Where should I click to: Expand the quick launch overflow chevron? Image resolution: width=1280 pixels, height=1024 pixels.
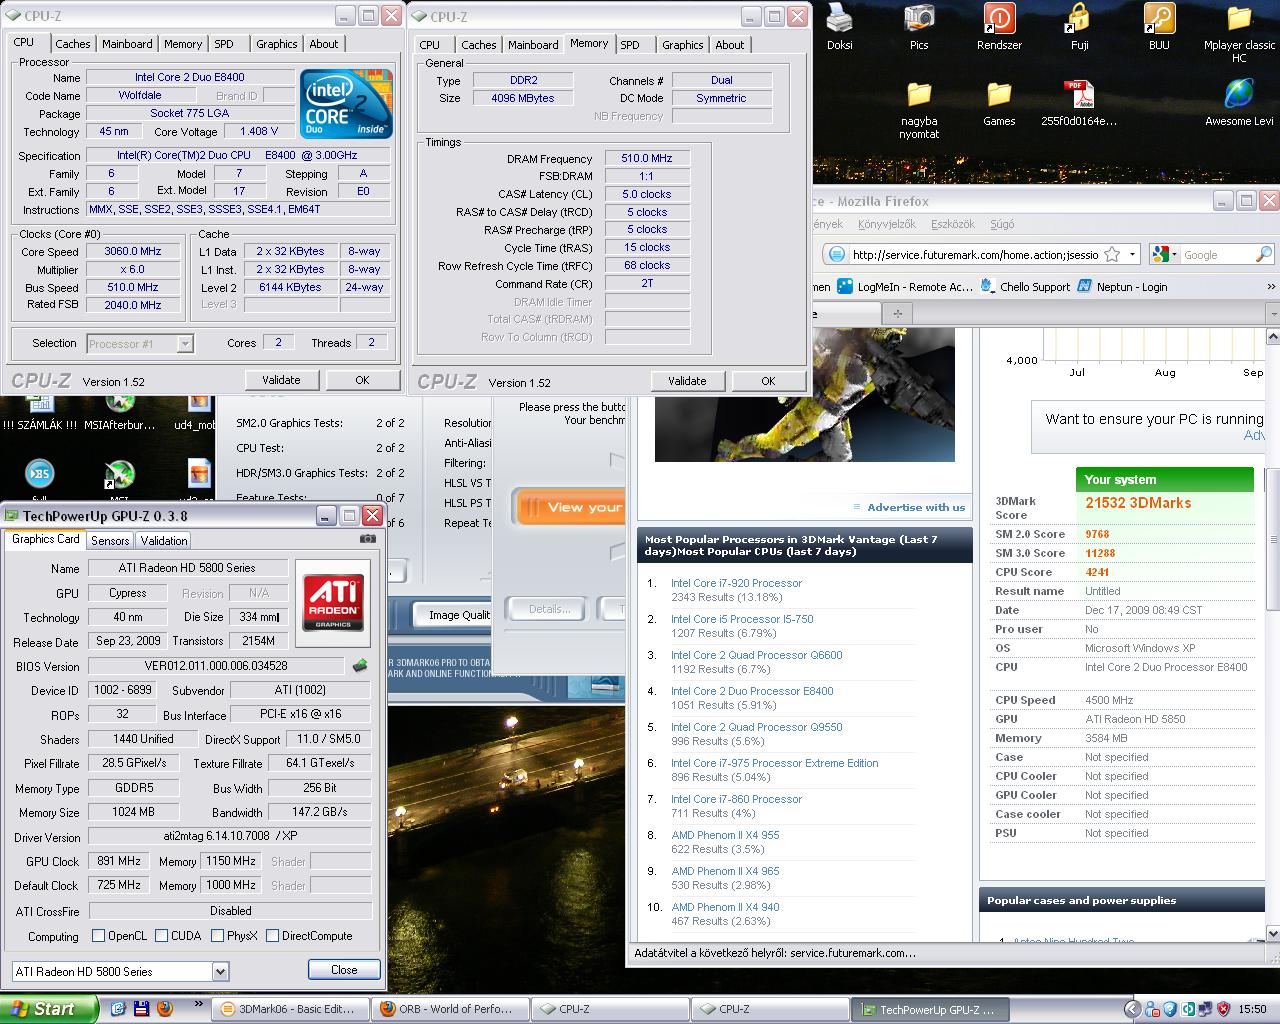(198, 1004)
